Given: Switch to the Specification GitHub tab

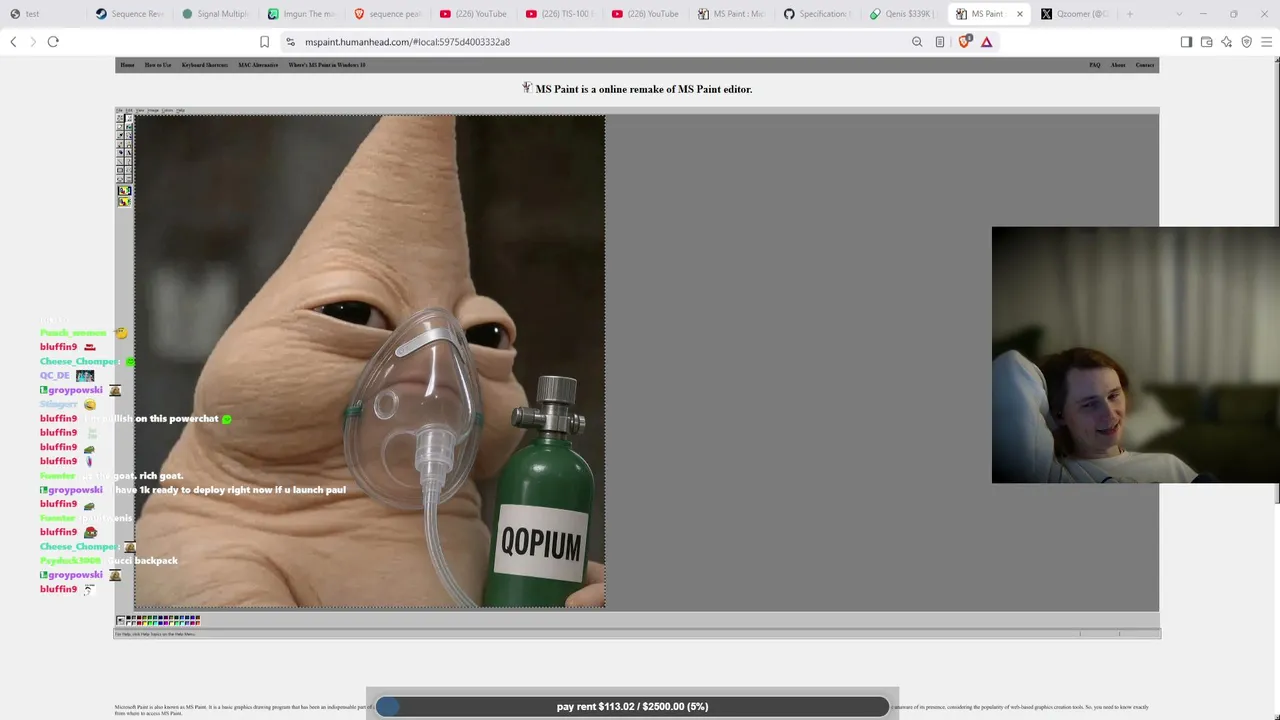Looking at the screenshot, I should click(x=817, y=14).
